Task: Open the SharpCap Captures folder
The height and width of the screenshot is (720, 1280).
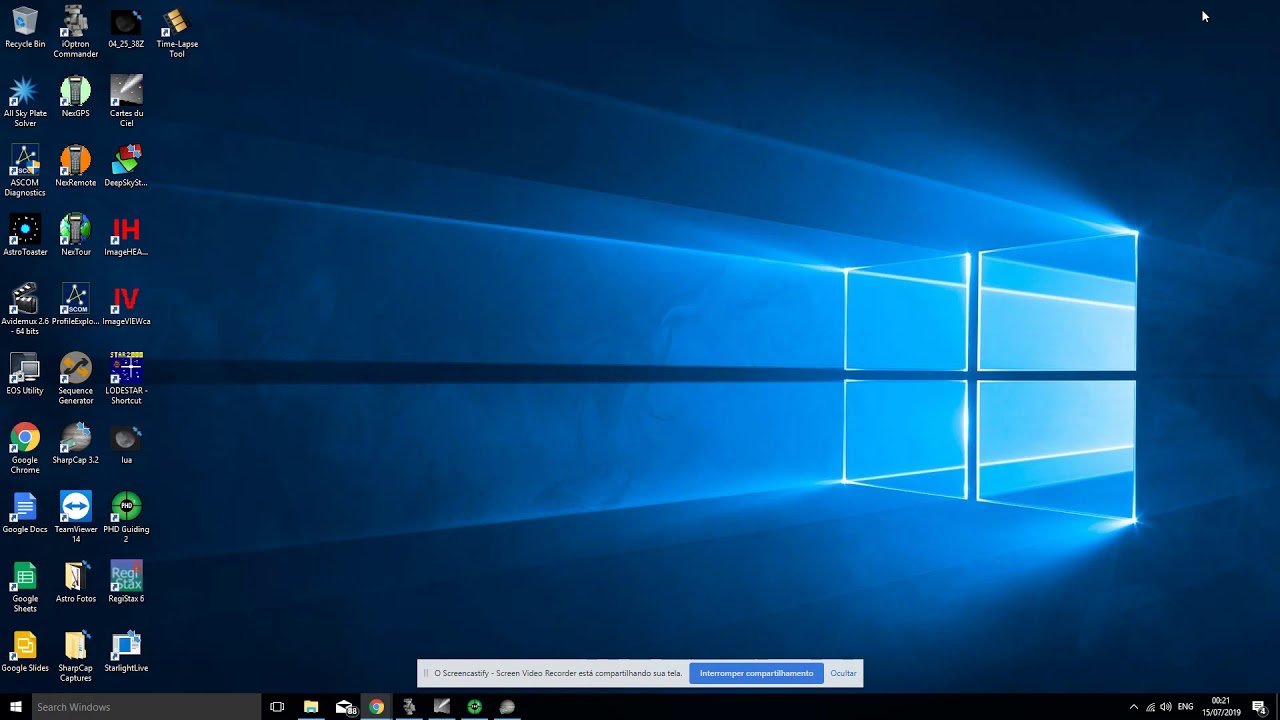Action: click(75, 656)
